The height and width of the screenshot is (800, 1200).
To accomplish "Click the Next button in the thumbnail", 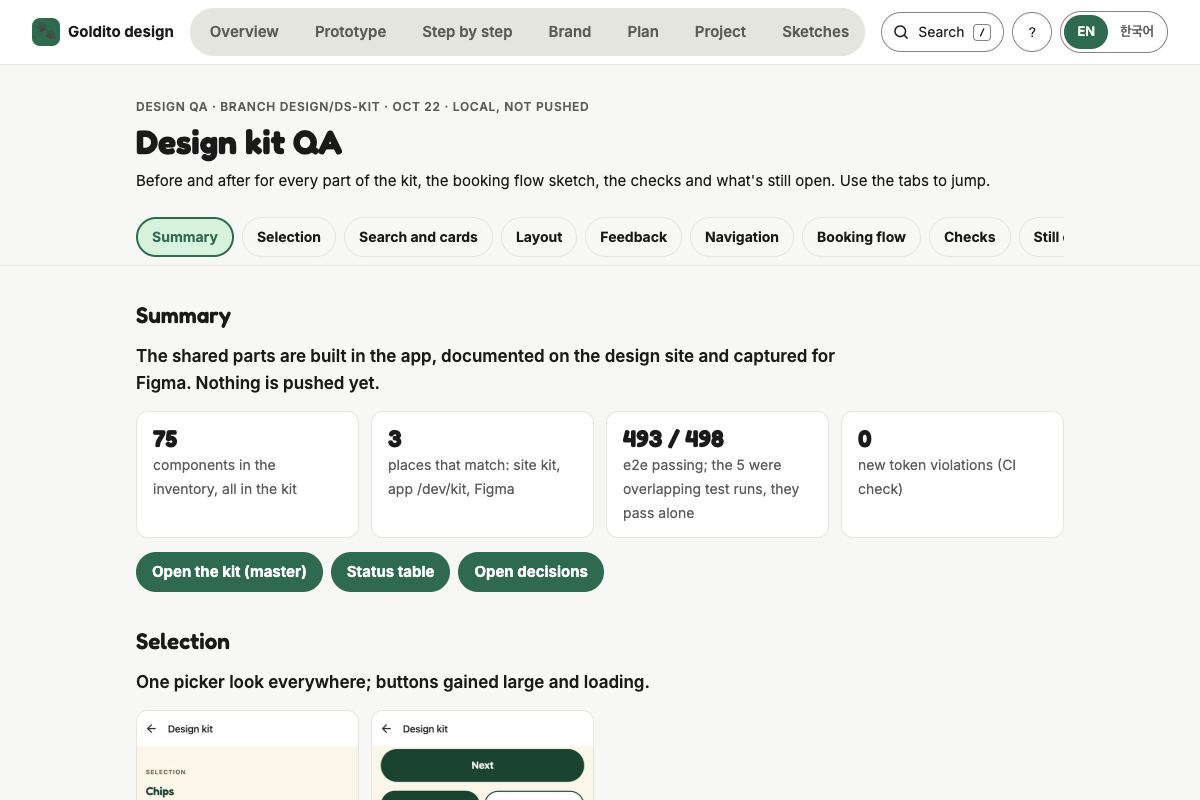I will [x=482, y=765].
